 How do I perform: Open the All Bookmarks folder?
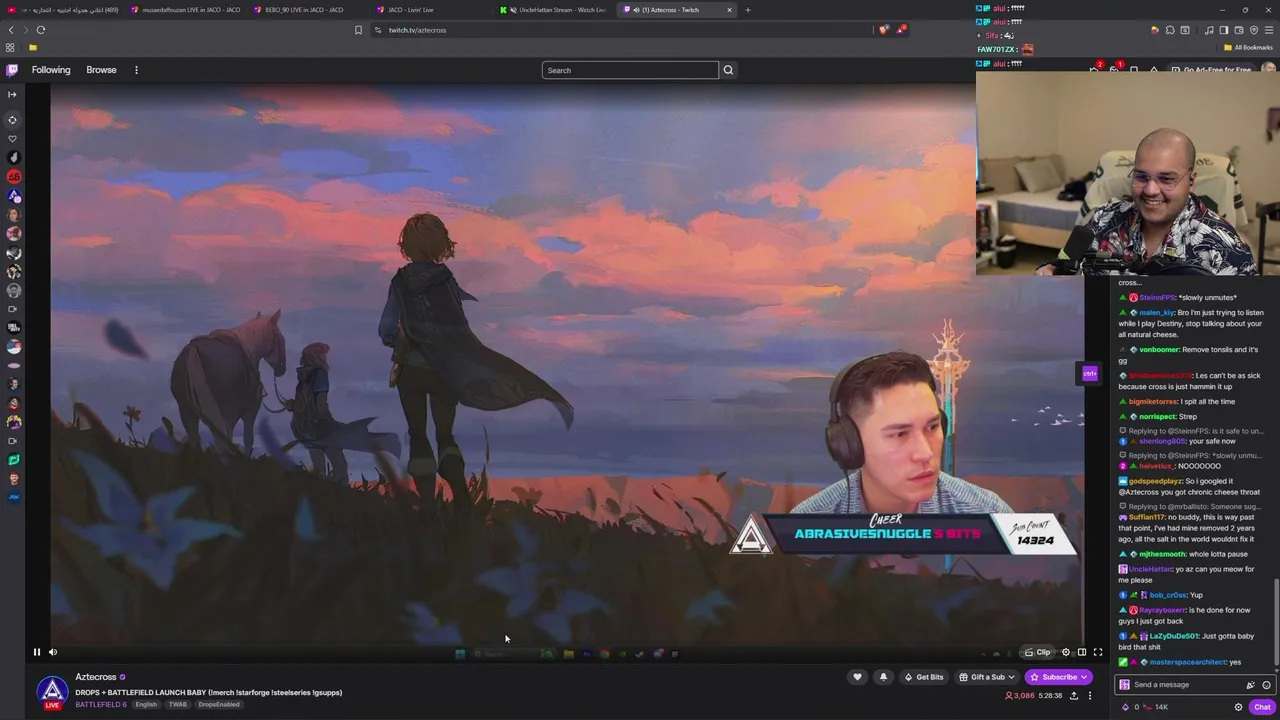click(x=1248, y=47)
